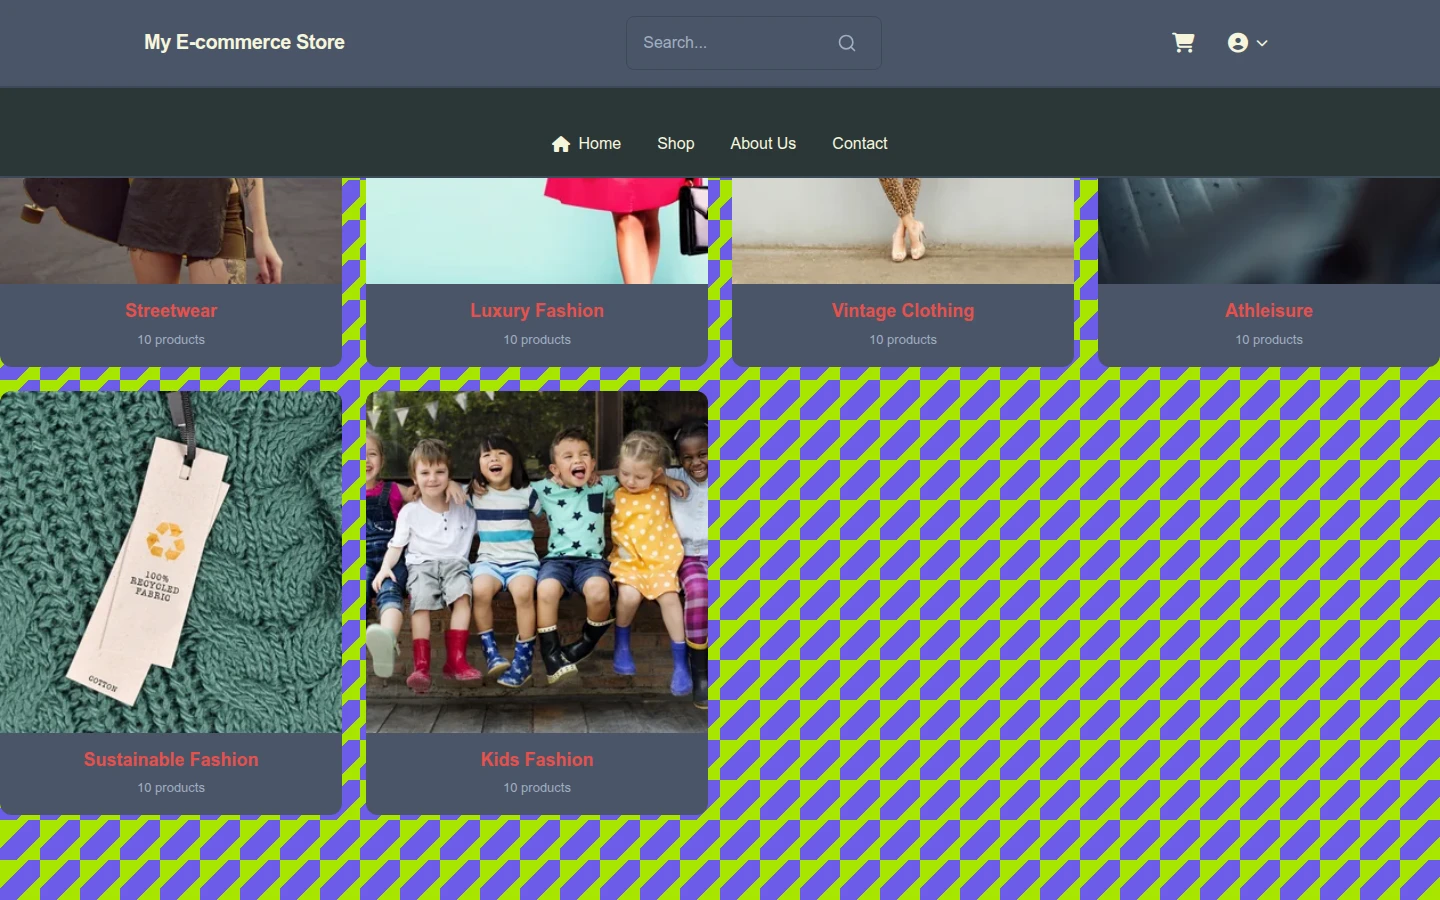This screenshot has height=900, width=1440.
Task: Click the Athleisure card image
Action: click(1269, 231)
